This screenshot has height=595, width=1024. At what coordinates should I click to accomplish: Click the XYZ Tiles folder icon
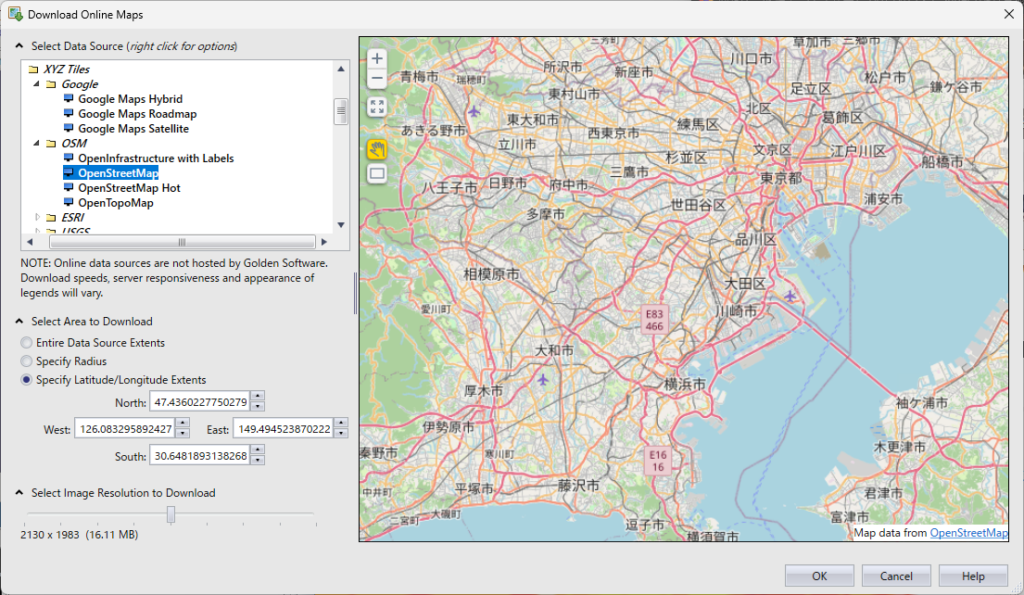(33, 69)
